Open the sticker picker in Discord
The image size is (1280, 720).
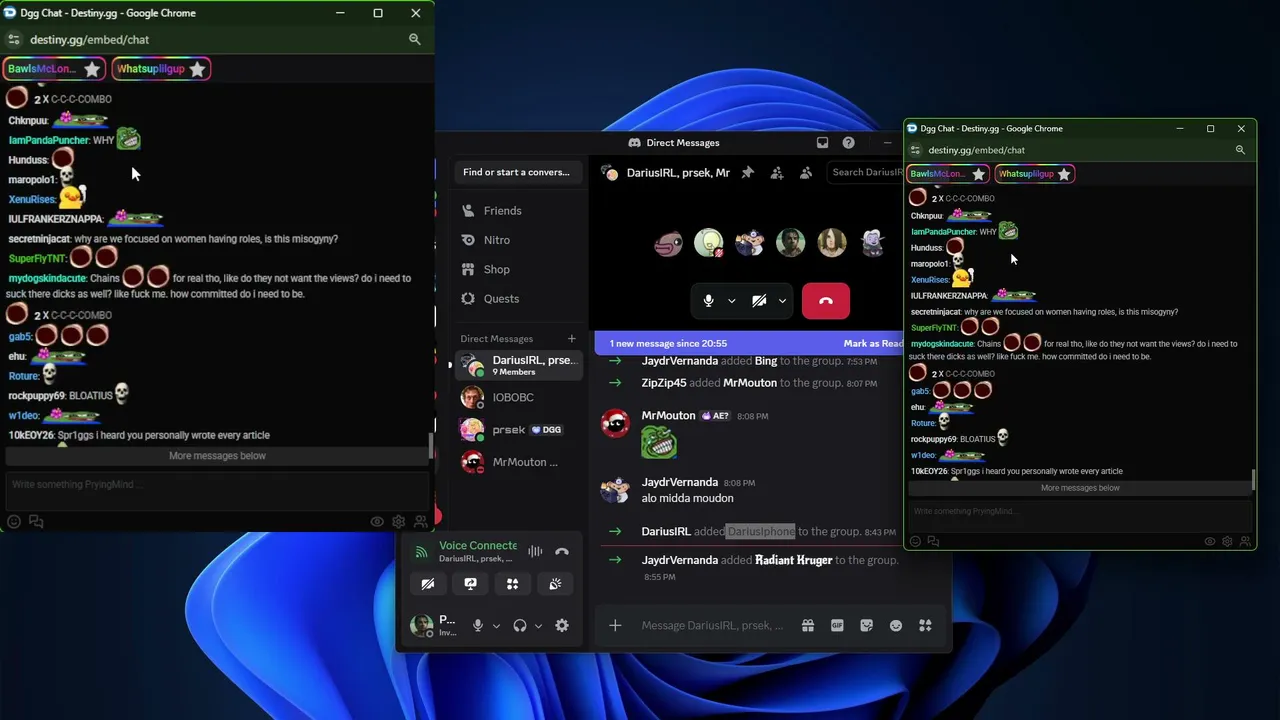point(866,626)
